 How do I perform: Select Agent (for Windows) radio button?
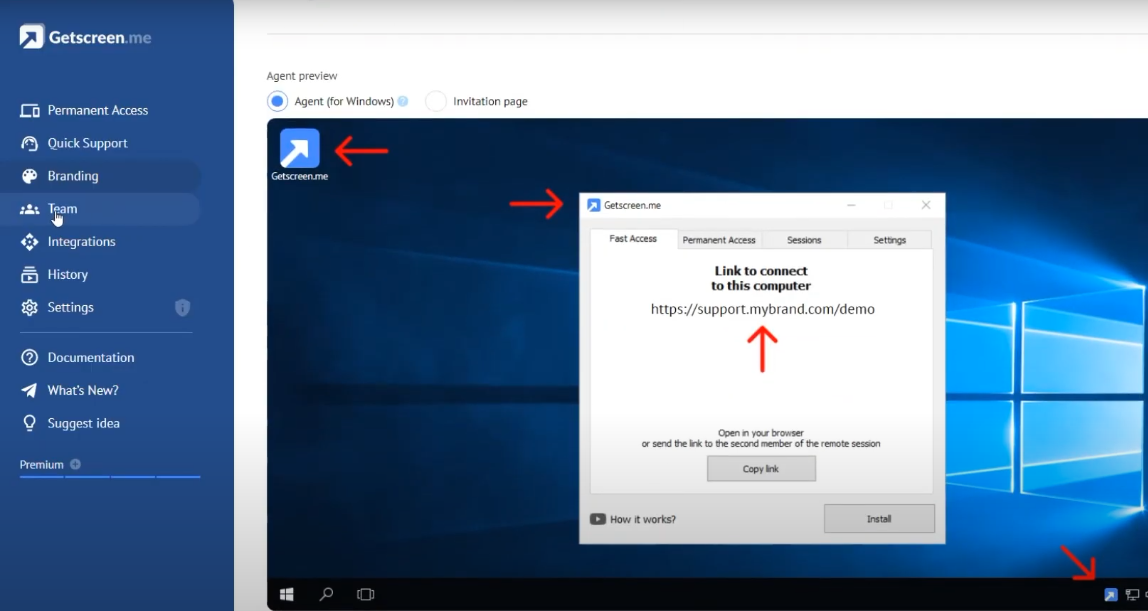click(277, 101)
